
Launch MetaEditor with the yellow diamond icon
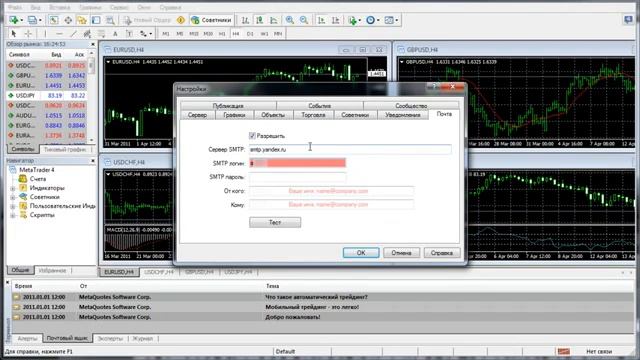[181, 20]
